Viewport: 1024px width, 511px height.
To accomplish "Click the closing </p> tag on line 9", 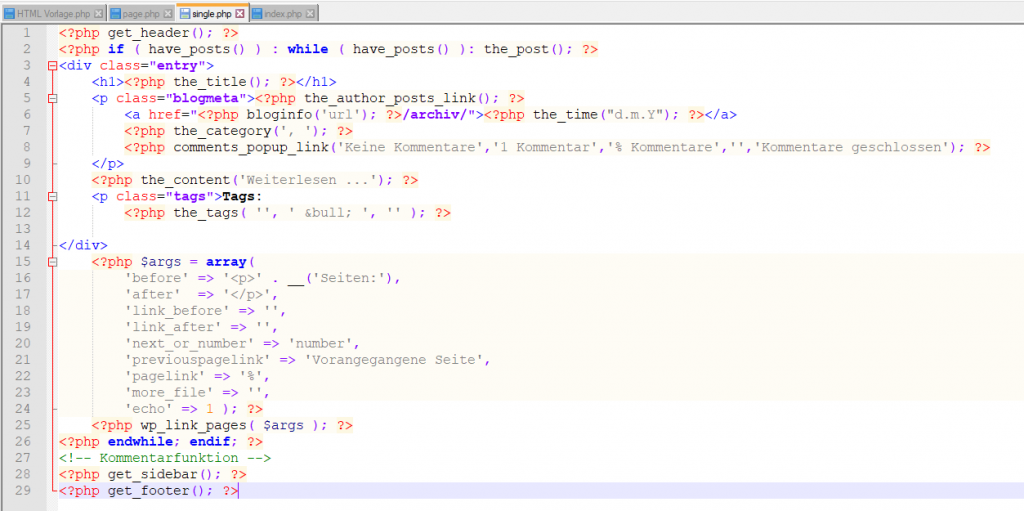I will coord(108,163).
